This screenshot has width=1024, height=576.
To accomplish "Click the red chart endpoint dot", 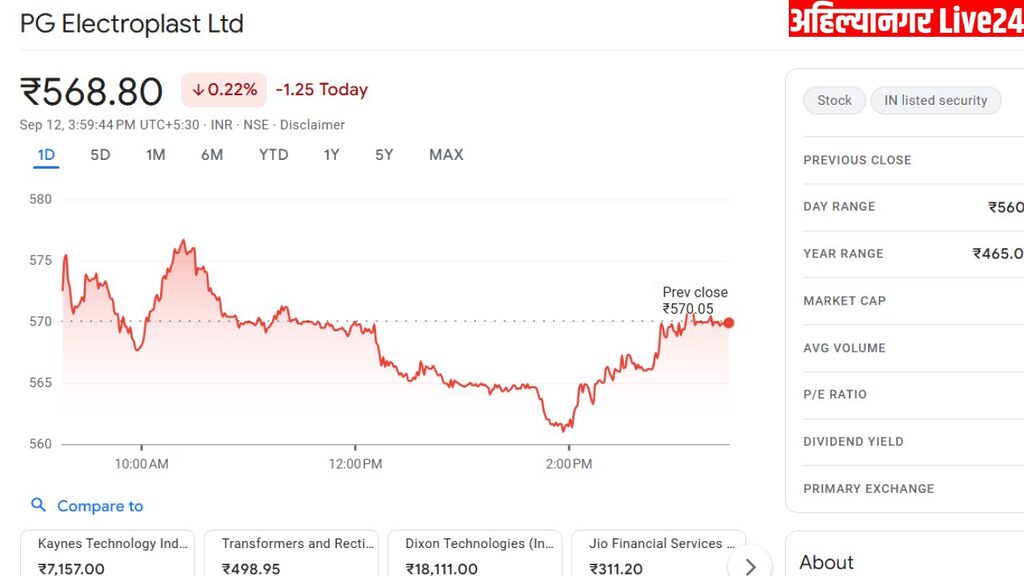I will tap(729, 323).
